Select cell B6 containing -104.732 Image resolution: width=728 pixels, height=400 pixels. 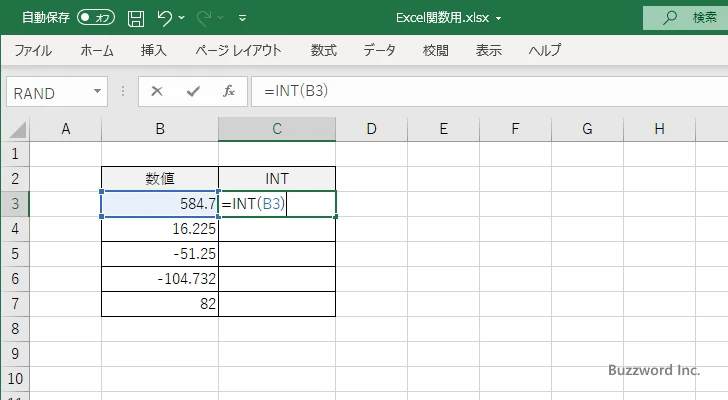tap(160, 279)
